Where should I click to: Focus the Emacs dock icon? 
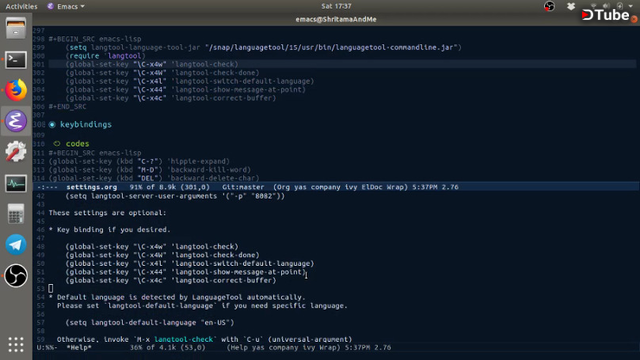(16, 121)
